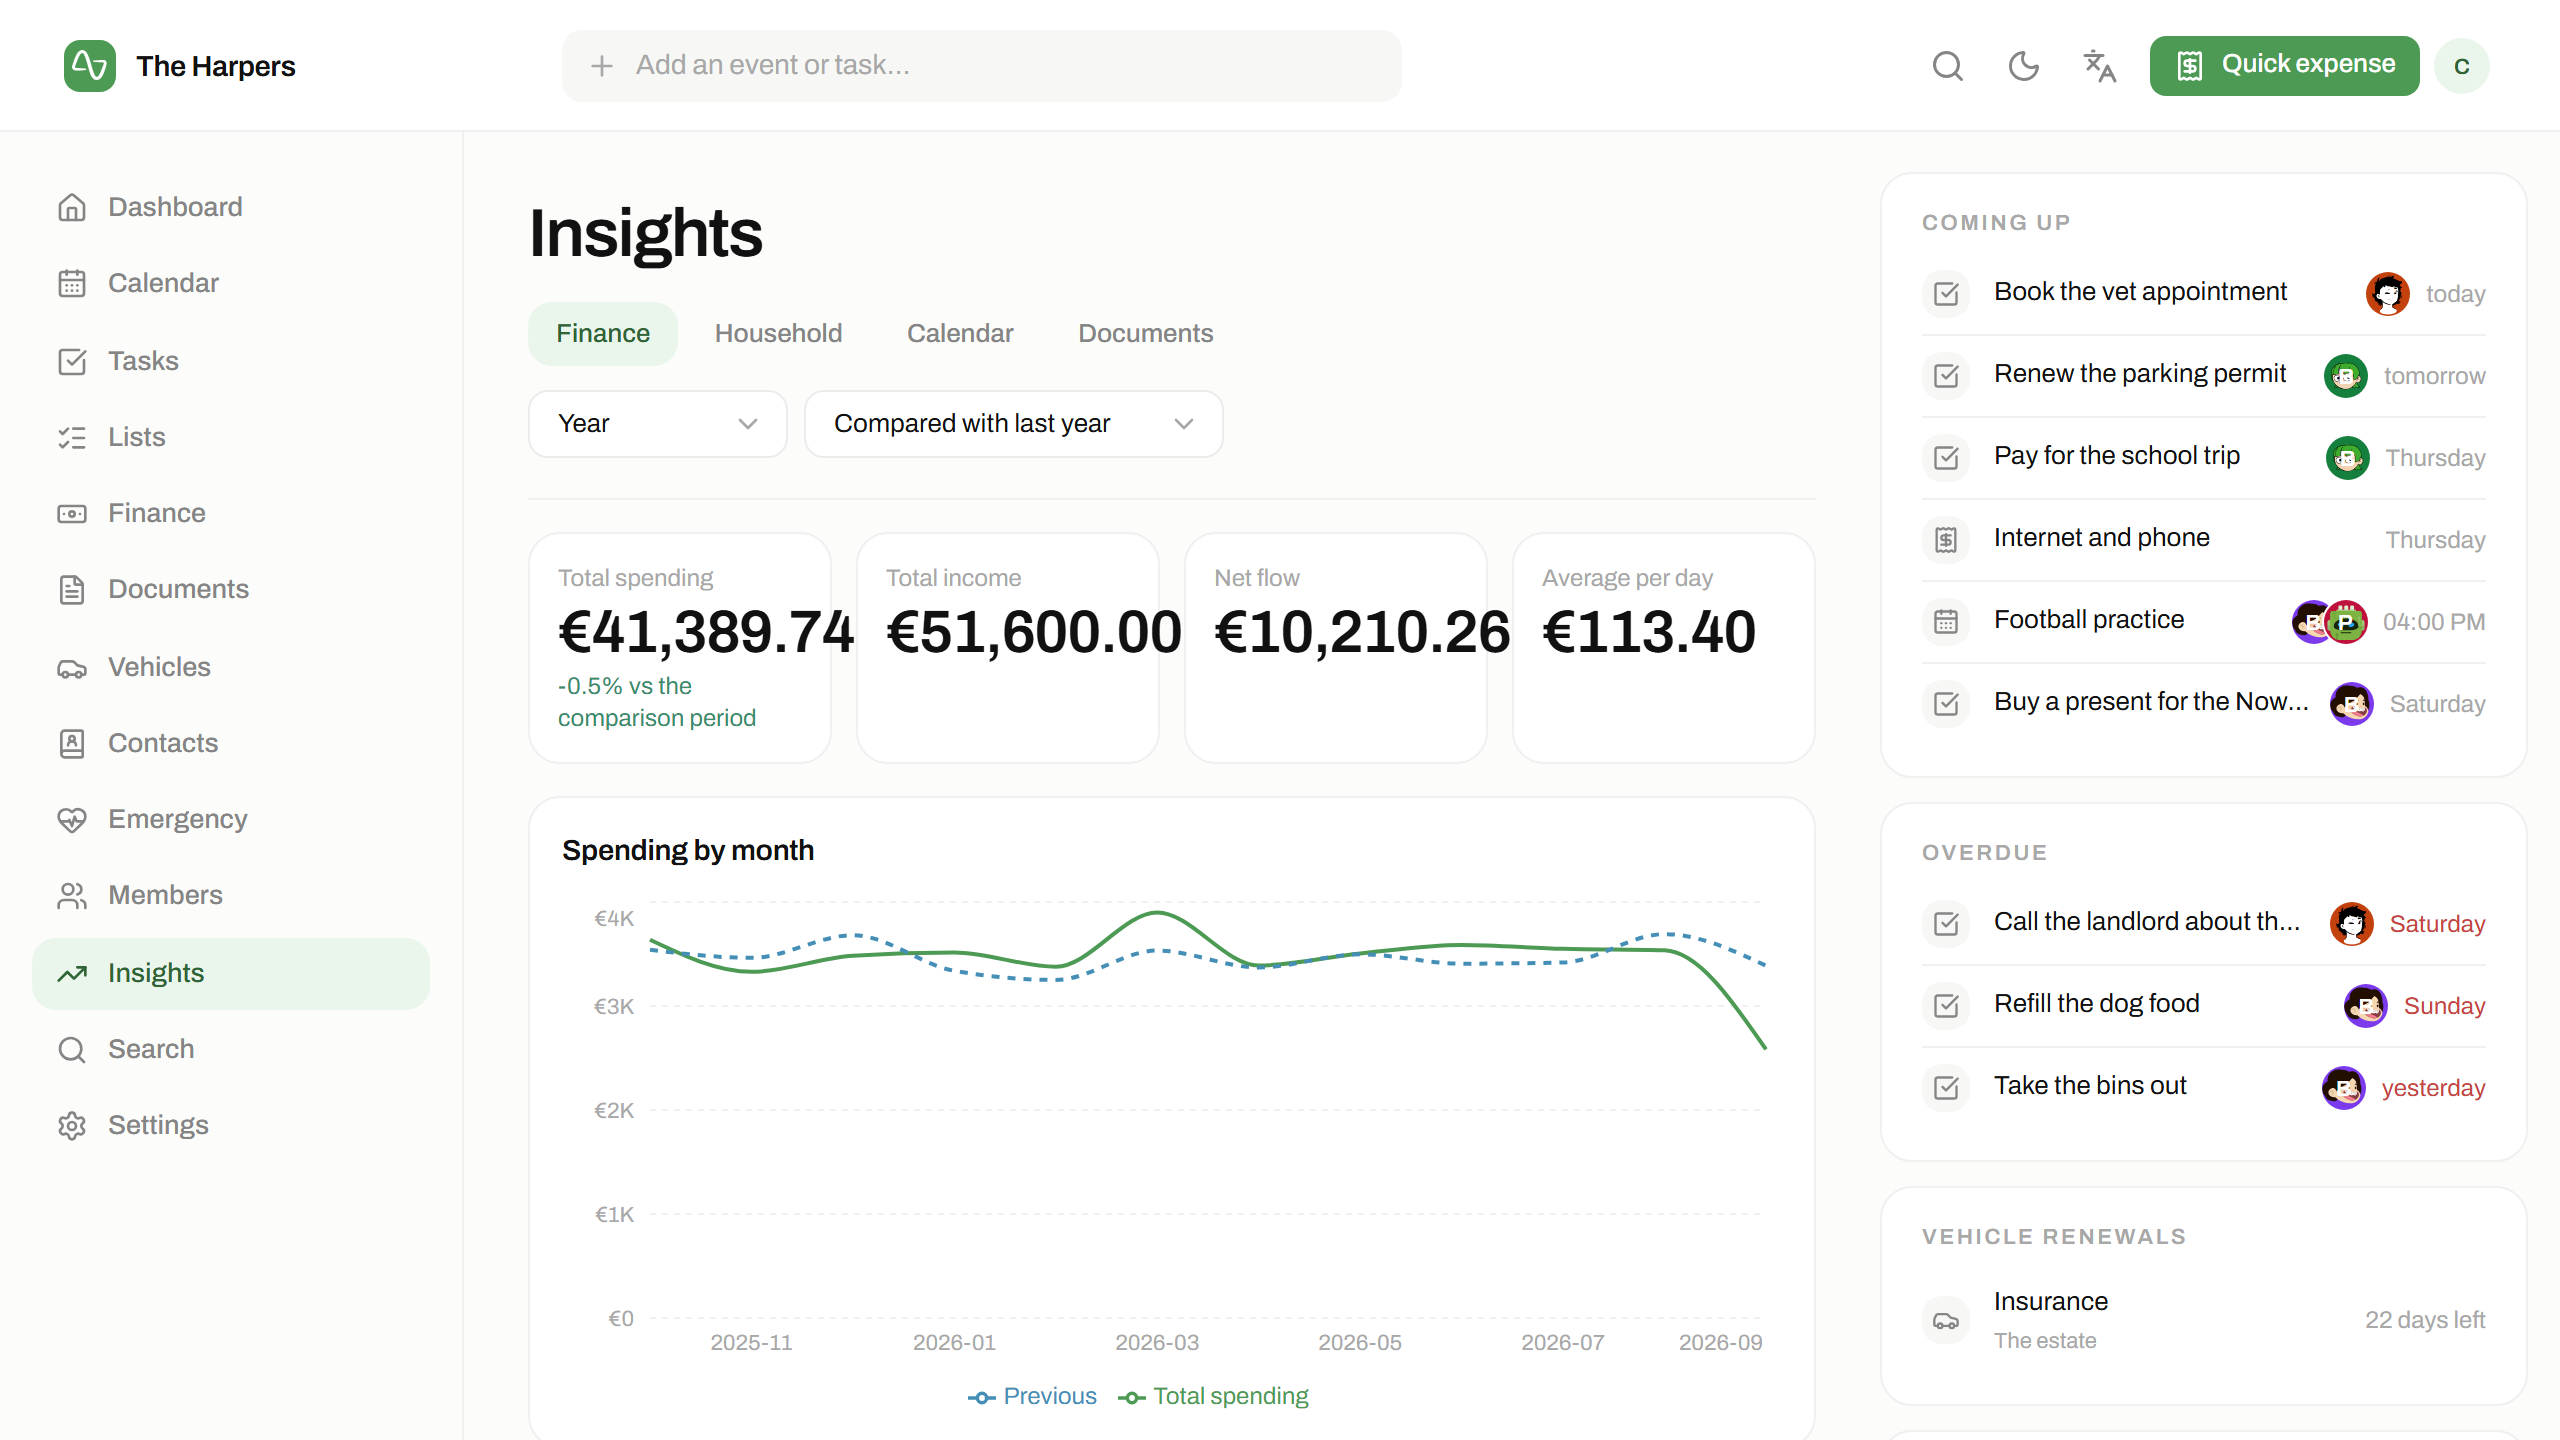Image resolution: width=2560 pixels, height=1440 pixels.
Task: Toggle dark mode moon icon
Action: point(2023,66)
